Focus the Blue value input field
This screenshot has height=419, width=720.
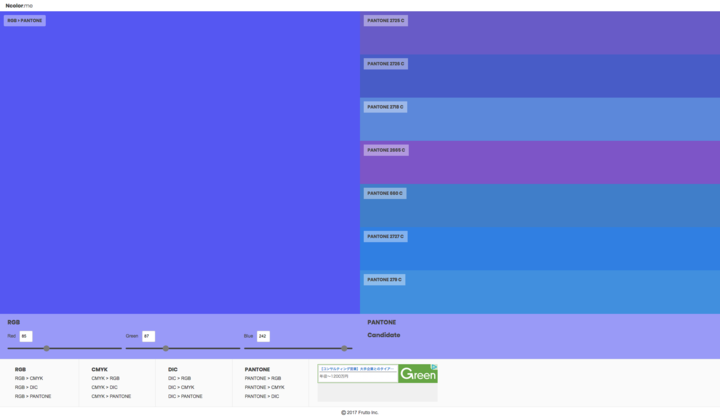(x=263, y=336)
